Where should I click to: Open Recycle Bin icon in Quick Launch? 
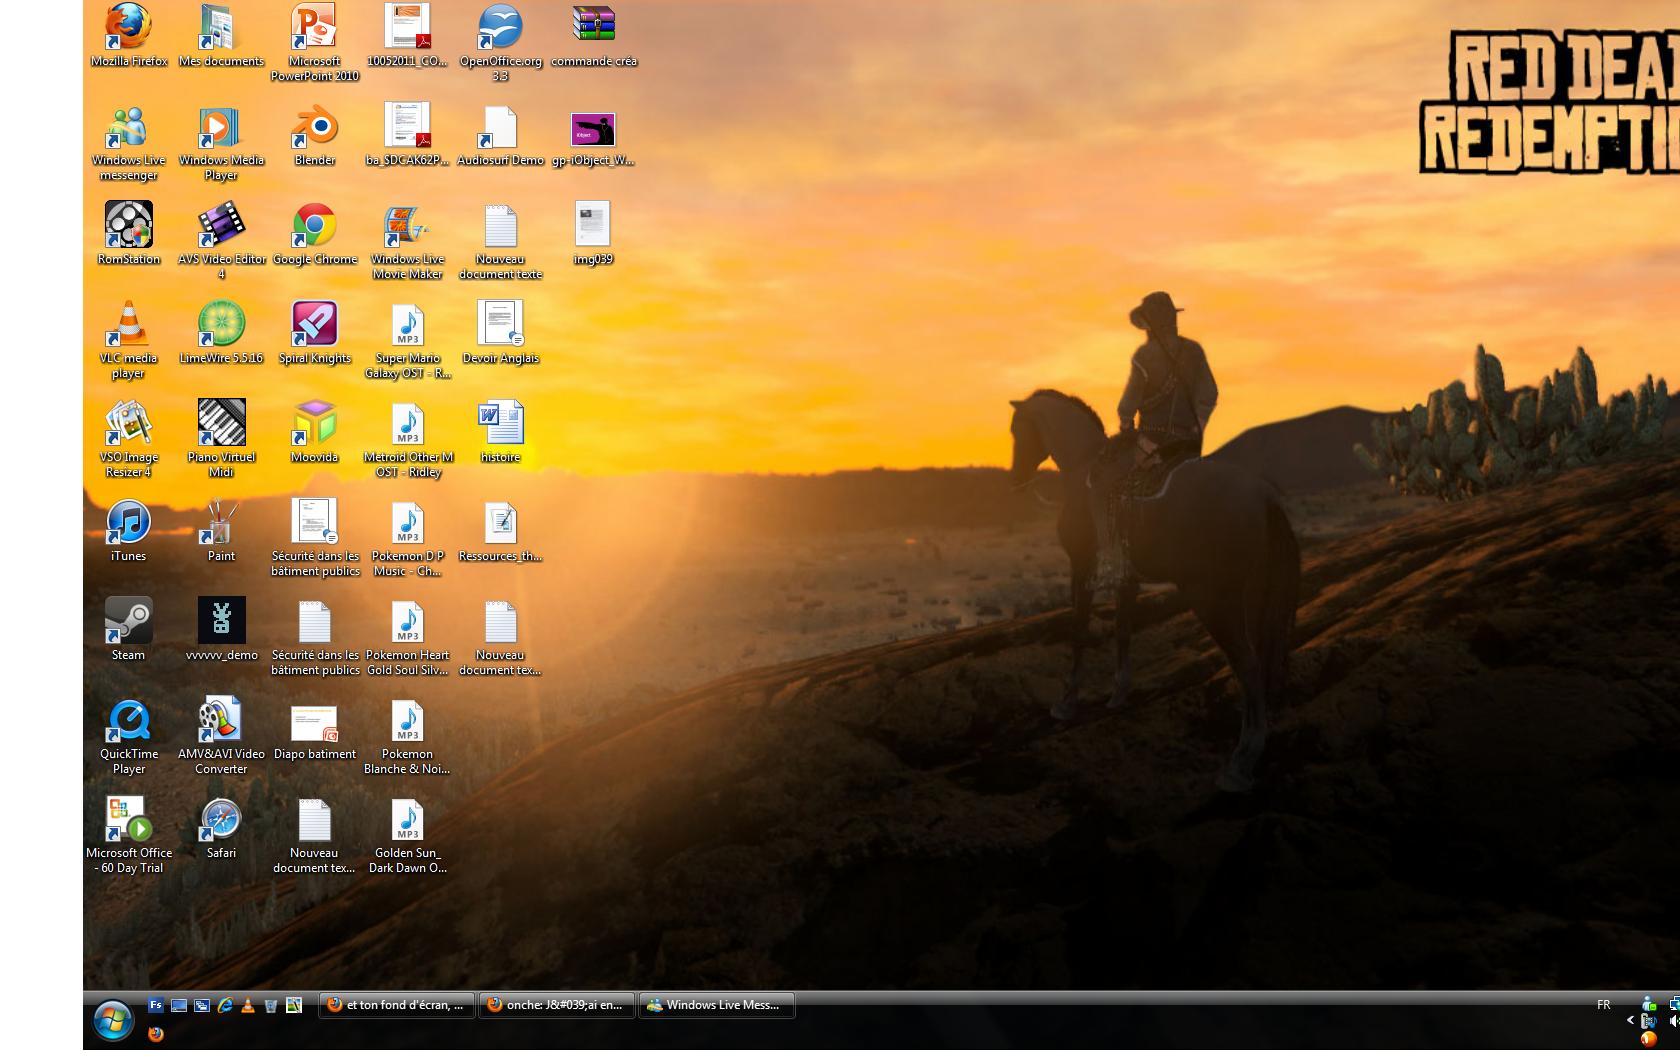pos(271,1005)
